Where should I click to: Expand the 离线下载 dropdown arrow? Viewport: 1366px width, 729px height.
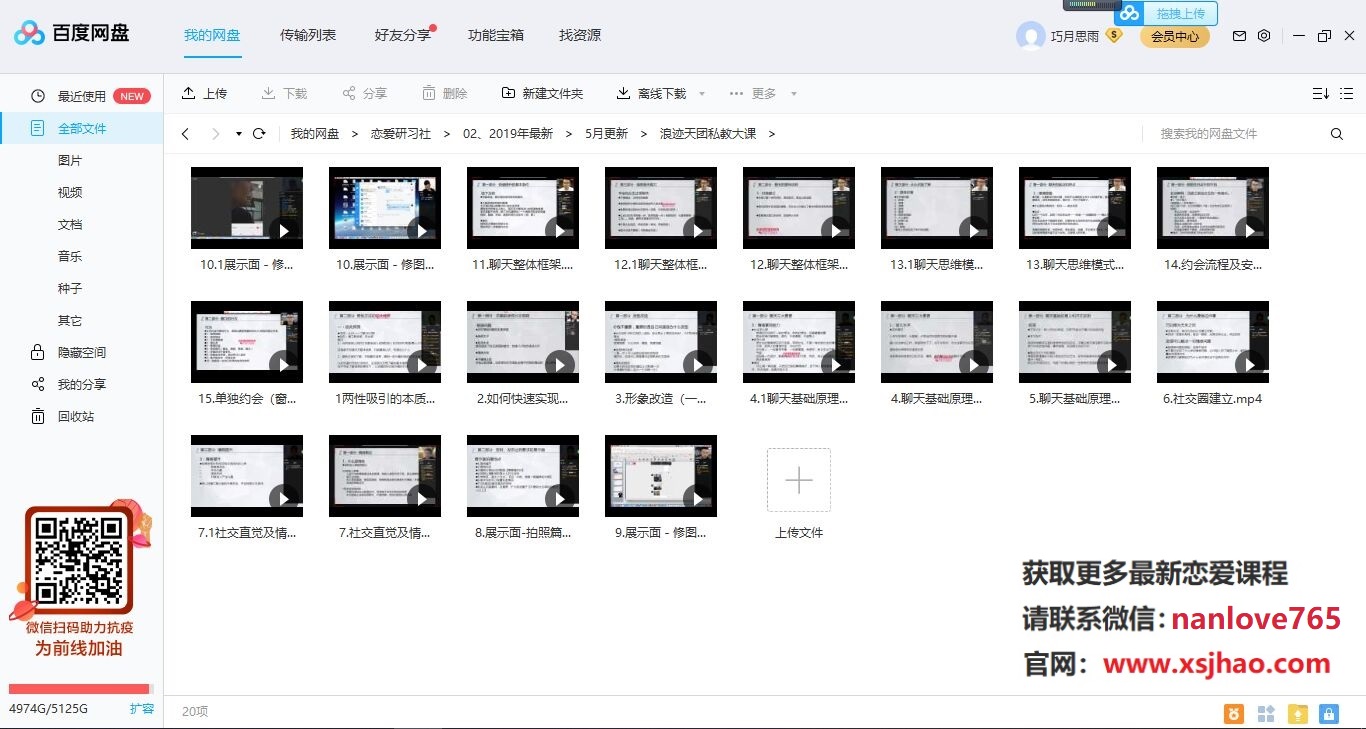click(702, 94)
